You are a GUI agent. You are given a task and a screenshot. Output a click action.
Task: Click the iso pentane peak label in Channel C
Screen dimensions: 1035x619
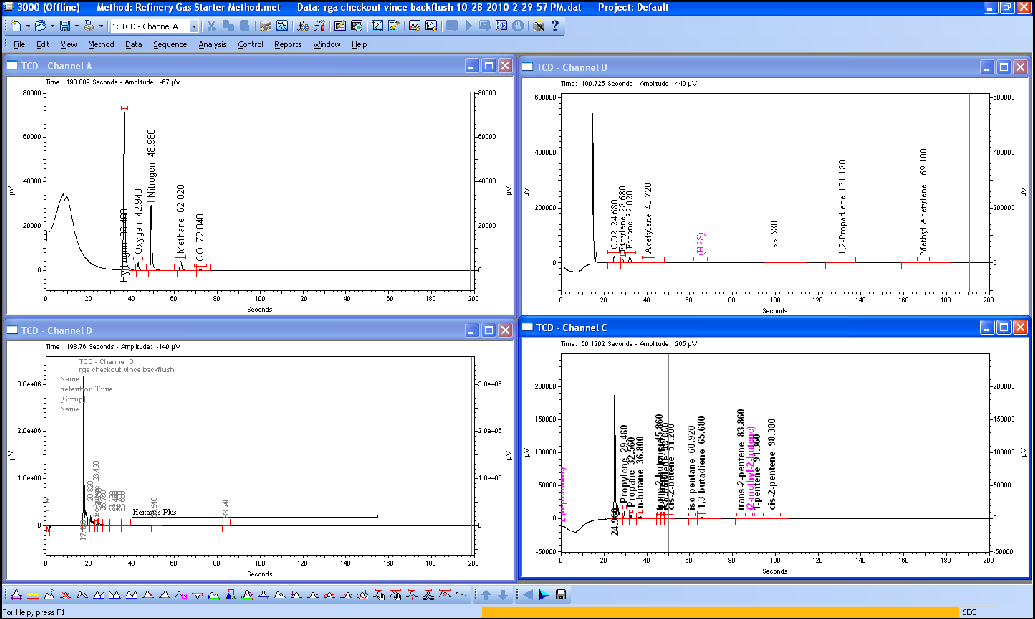point(691,467)
